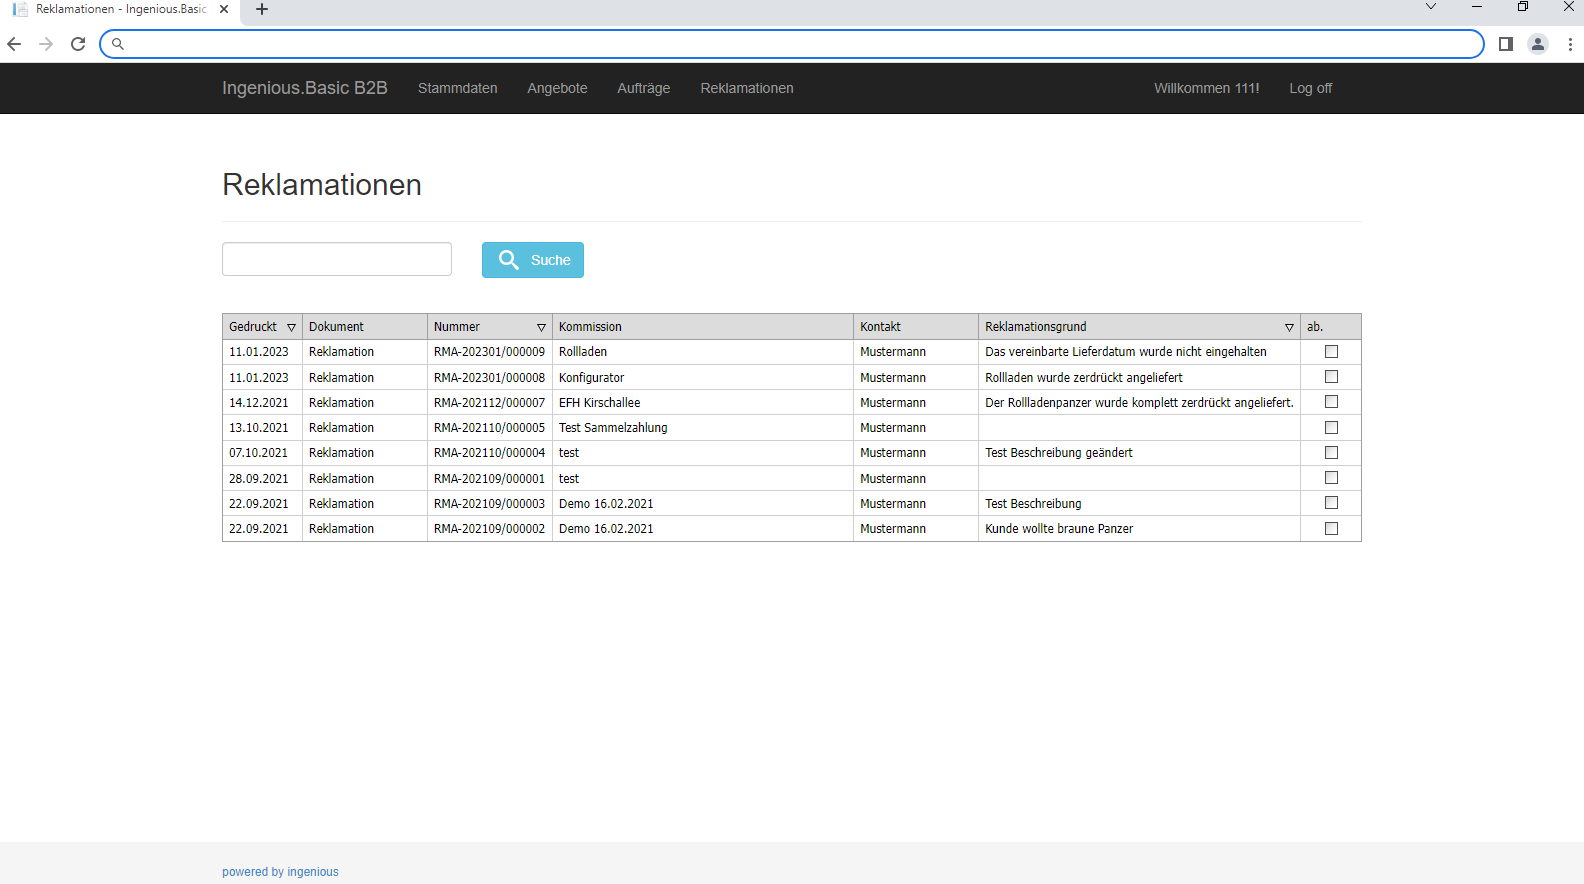Click the Ingenious.Basic B2B brand link
The height and width of the screenshot is (884, 1584).
304,88
